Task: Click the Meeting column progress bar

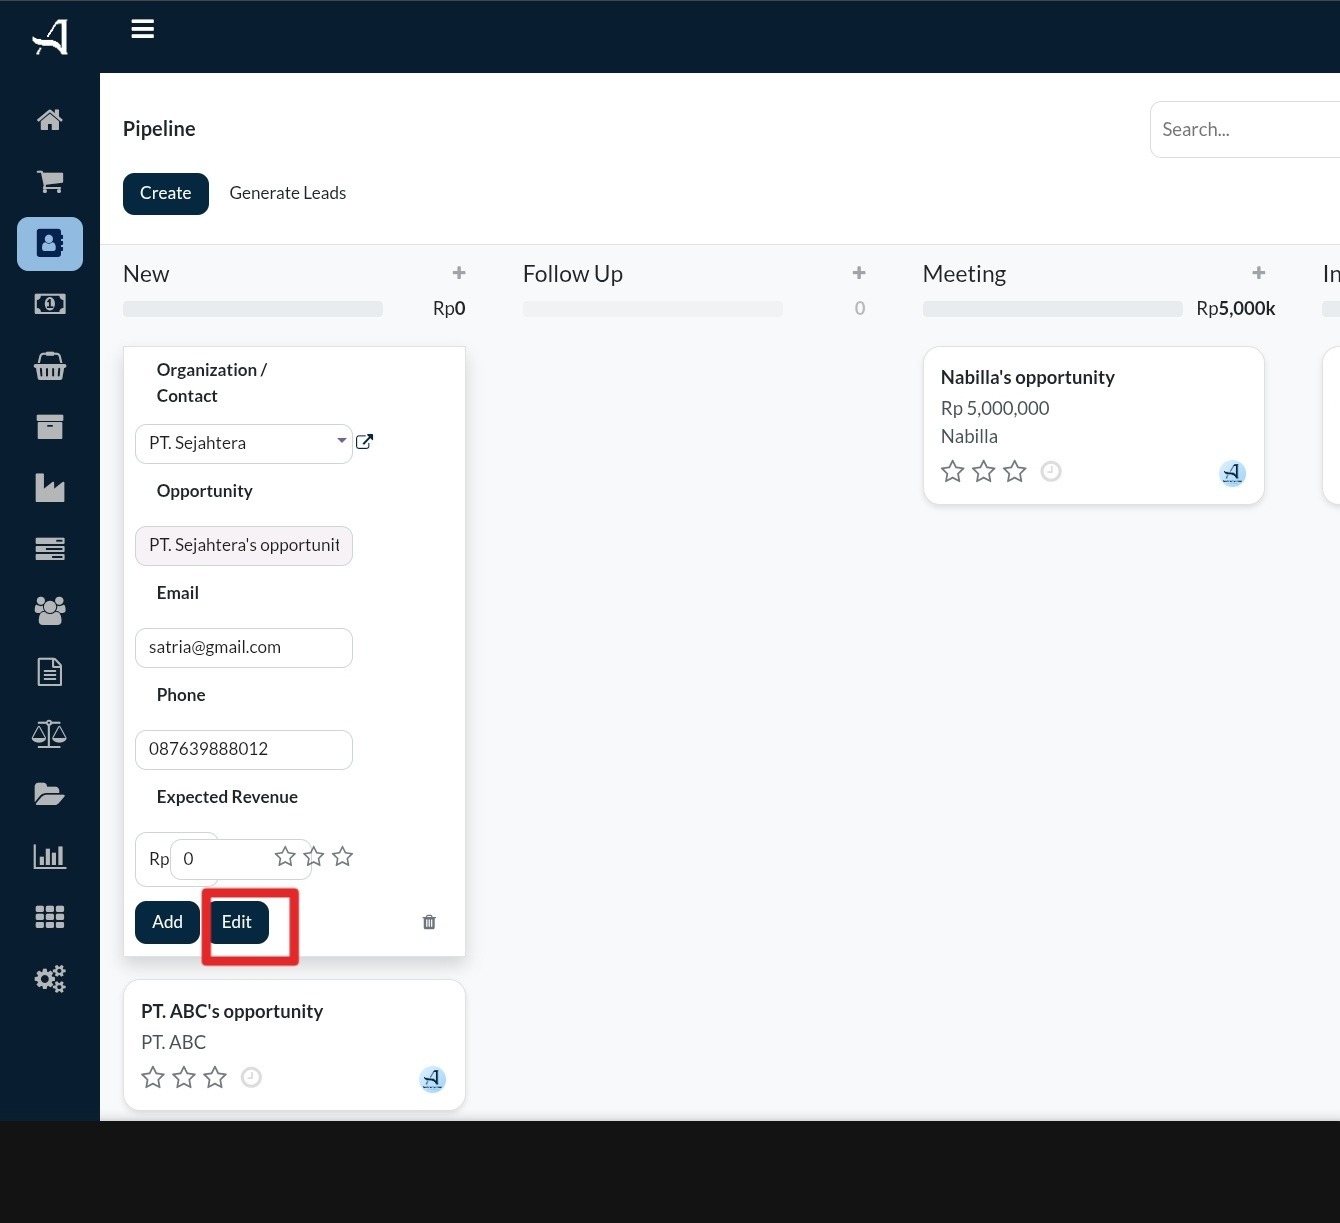Action: (1053, 309)
